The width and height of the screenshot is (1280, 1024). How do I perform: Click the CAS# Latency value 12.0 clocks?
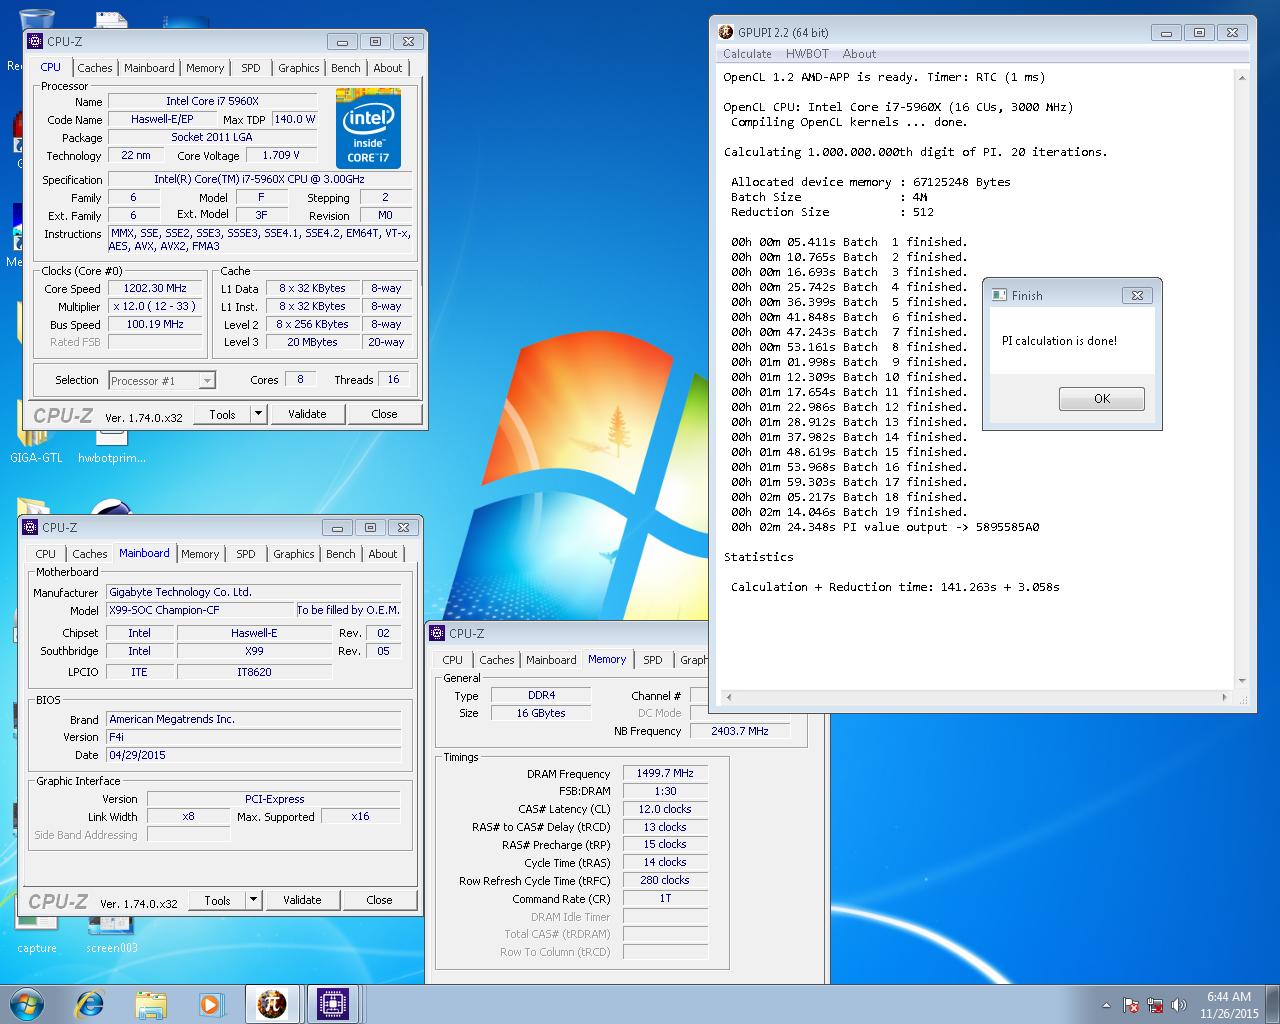(x=665, y=809)
